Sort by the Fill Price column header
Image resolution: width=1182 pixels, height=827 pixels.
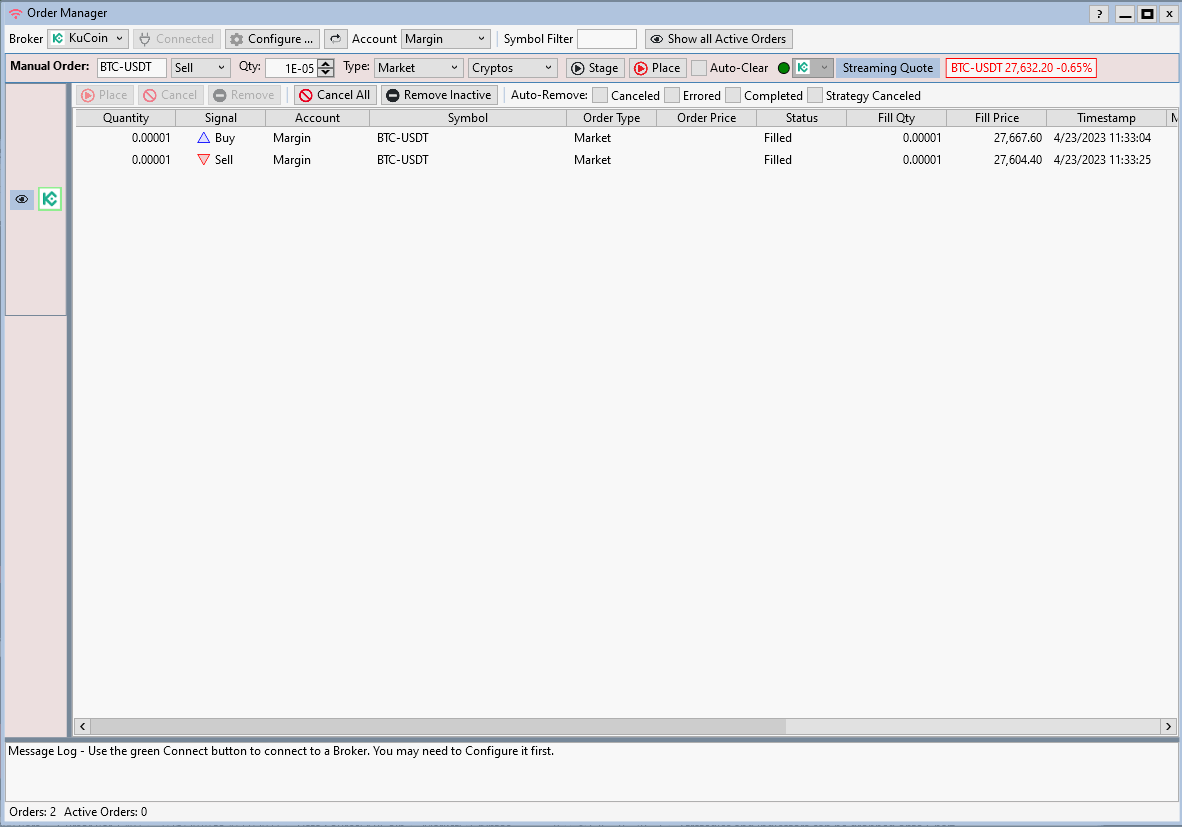[996, 118]
